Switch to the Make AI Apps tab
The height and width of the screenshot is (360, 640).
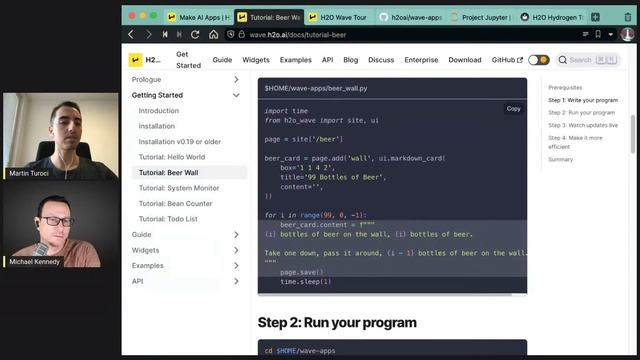click(x=199, y=17)
